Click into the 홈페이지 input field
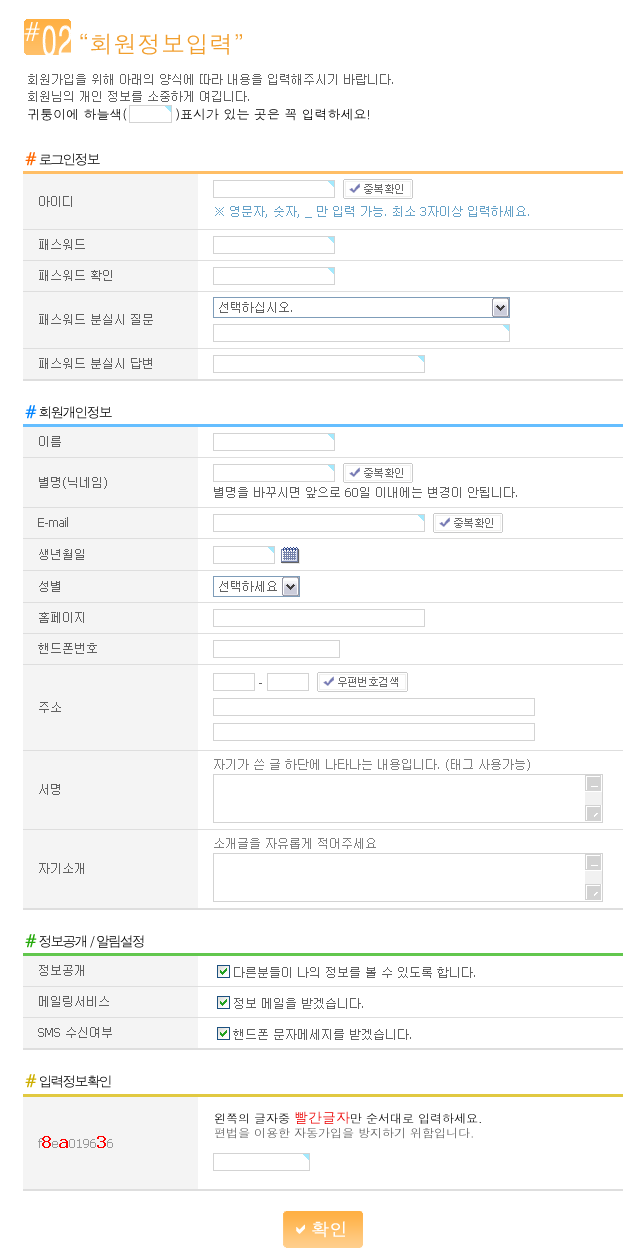644x1255 pixels. pos(318,618)
